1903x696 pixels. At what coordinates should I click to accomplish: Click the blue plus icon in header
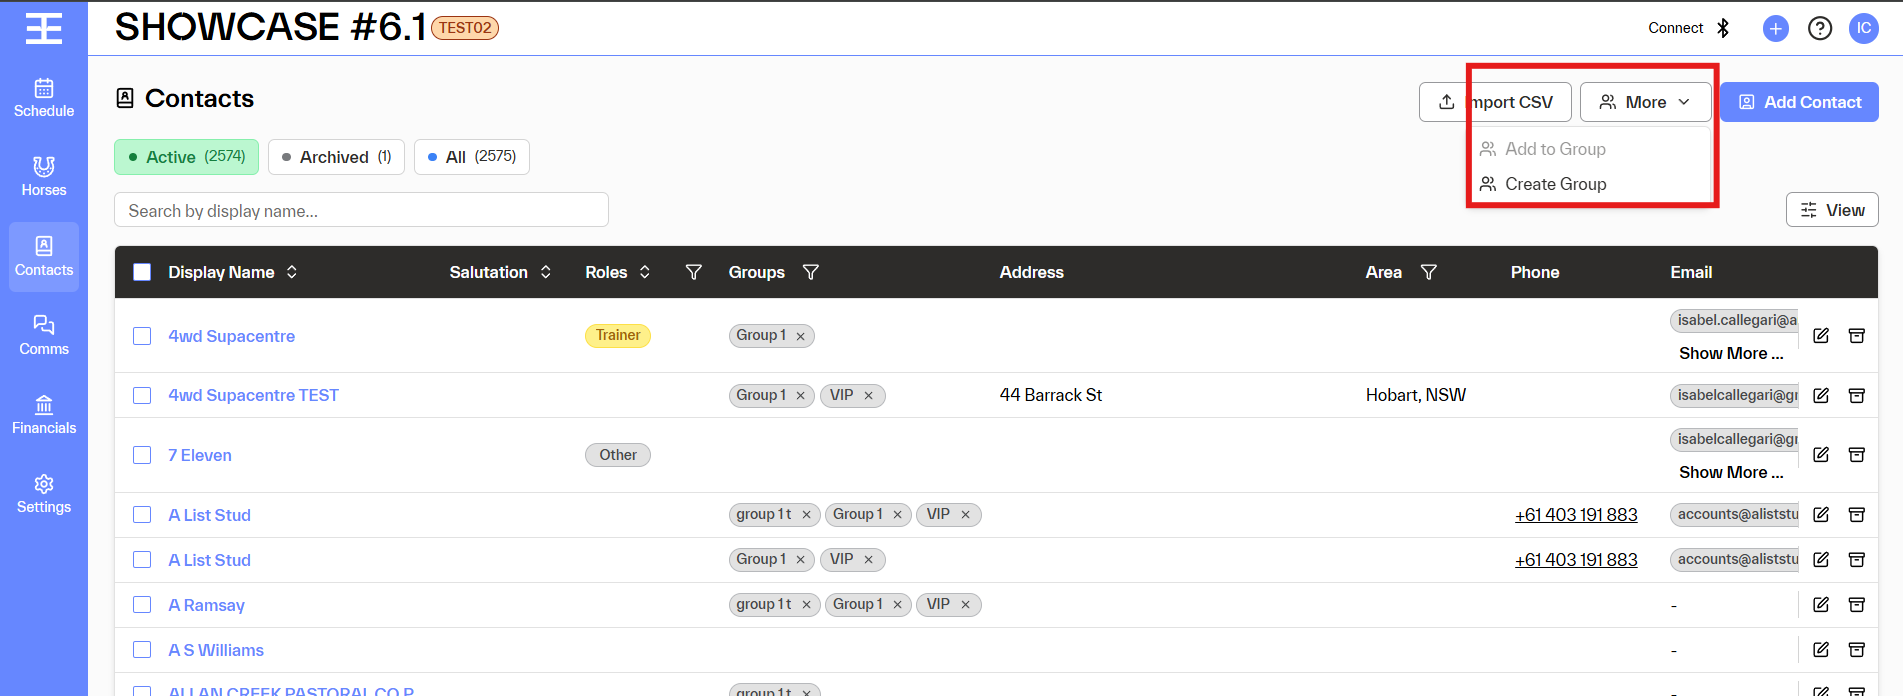tap(1776, 28)
